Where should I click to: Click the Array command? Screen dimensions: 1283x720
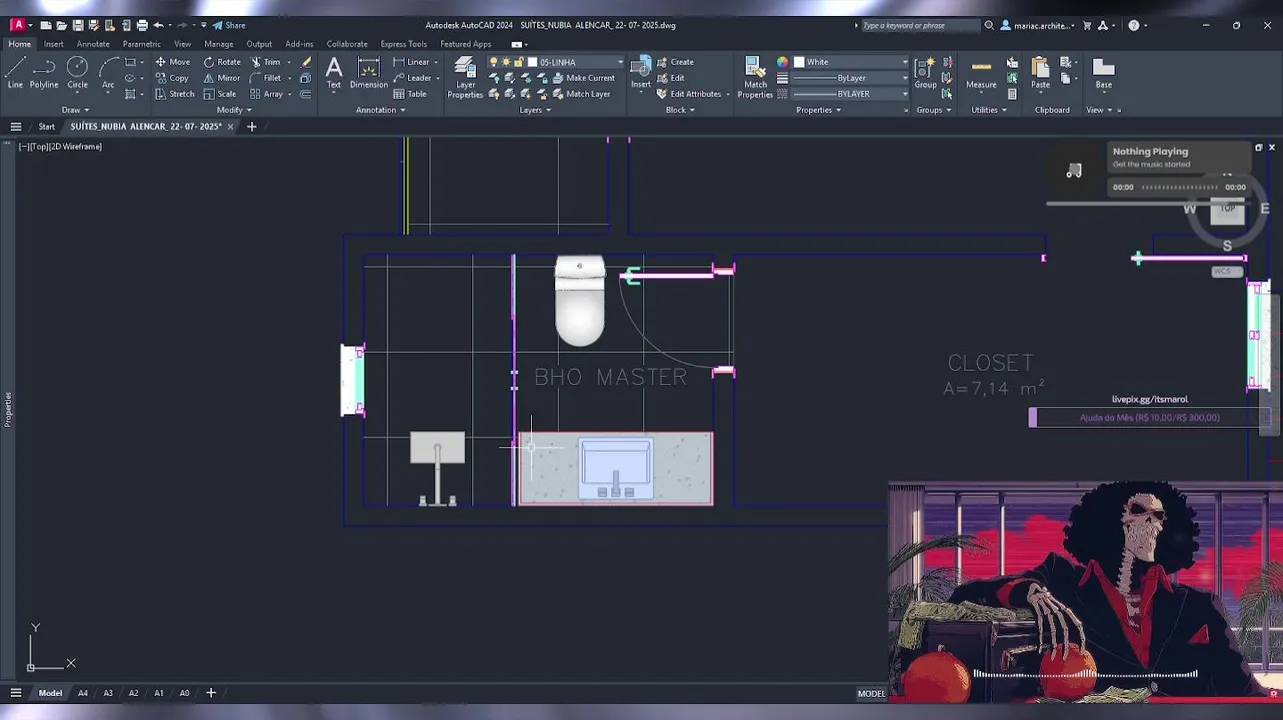[266, 94]
